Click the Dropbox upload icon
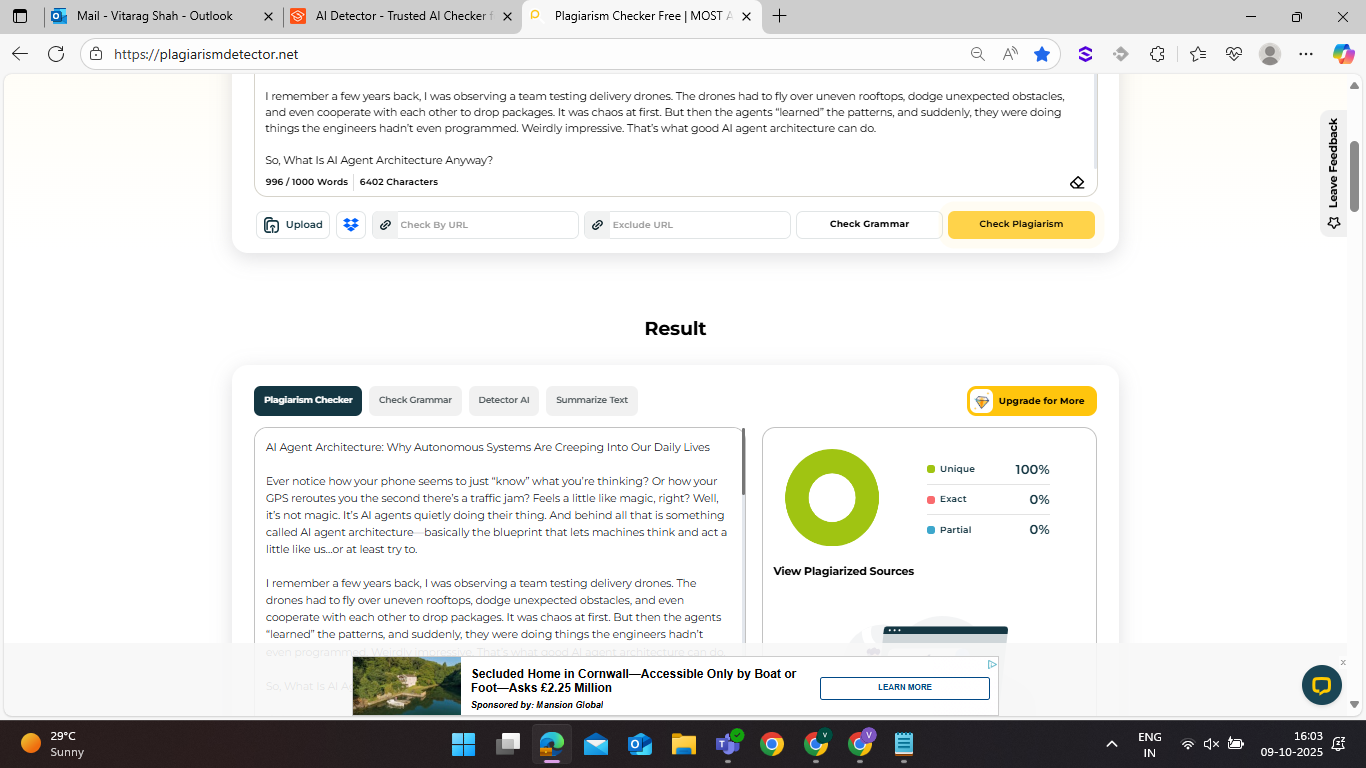This screenshot has width=1366, height=768. point(351,225)
